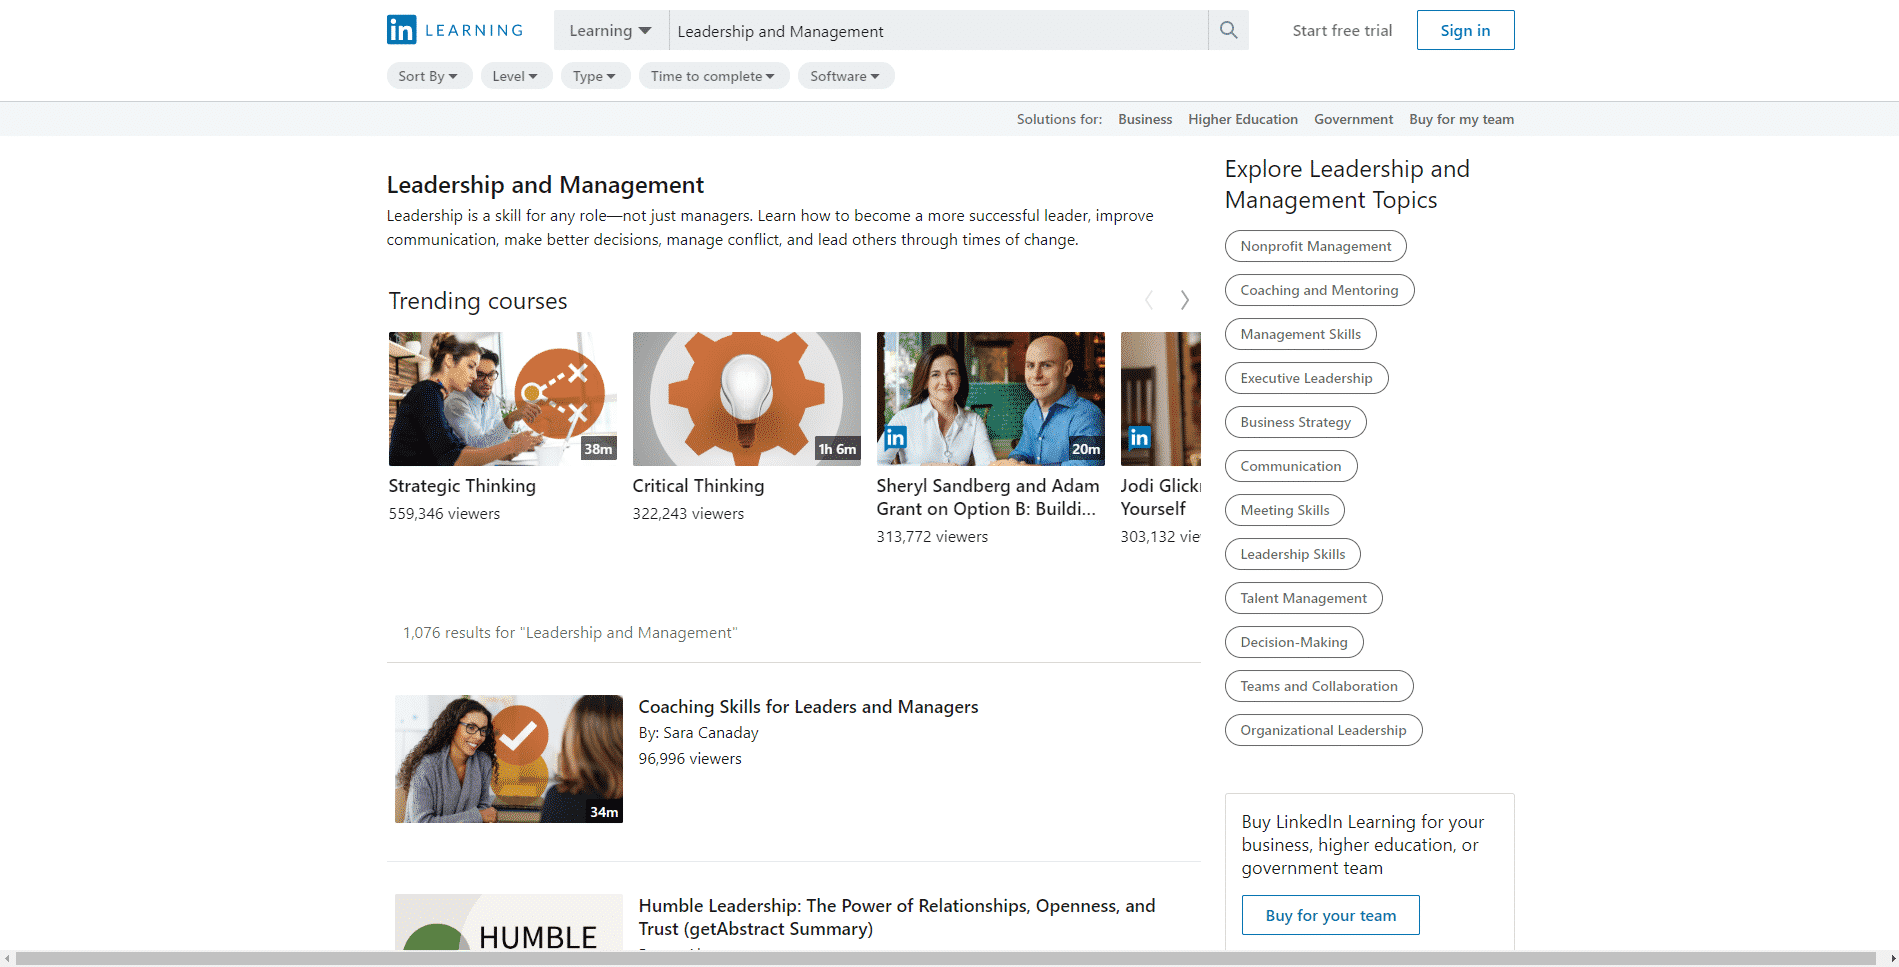
Task: Select Organizational Leadership topic
Action: (1323, 730)
